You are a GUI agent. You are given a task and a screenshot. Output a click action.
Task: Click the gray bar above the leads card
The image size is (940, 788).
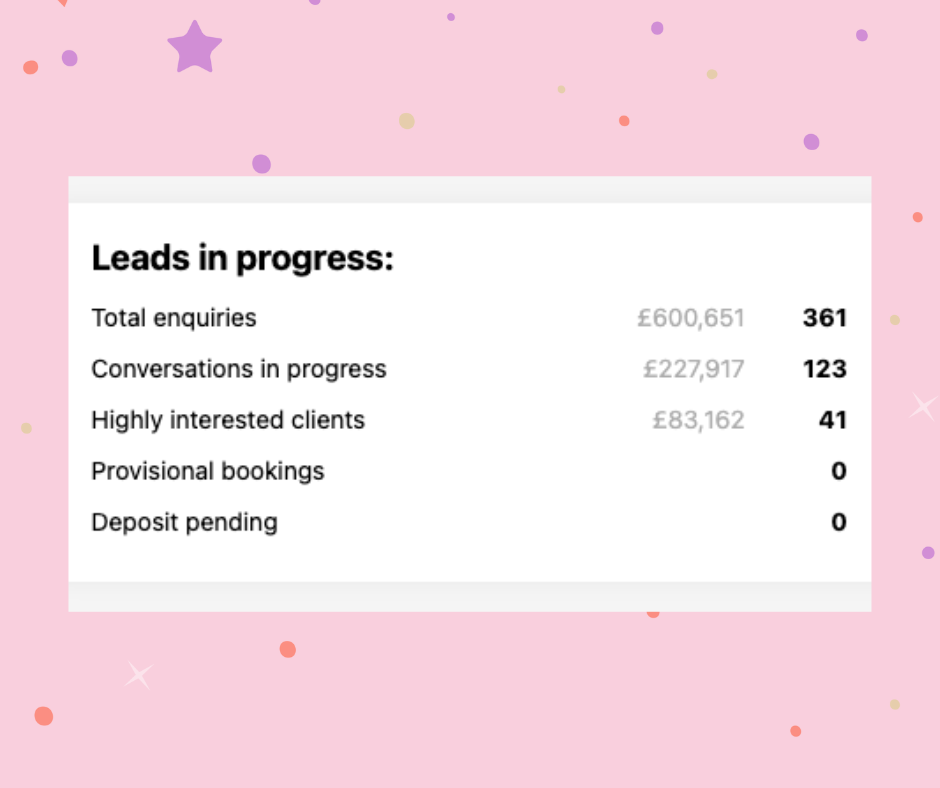point(469,189)
